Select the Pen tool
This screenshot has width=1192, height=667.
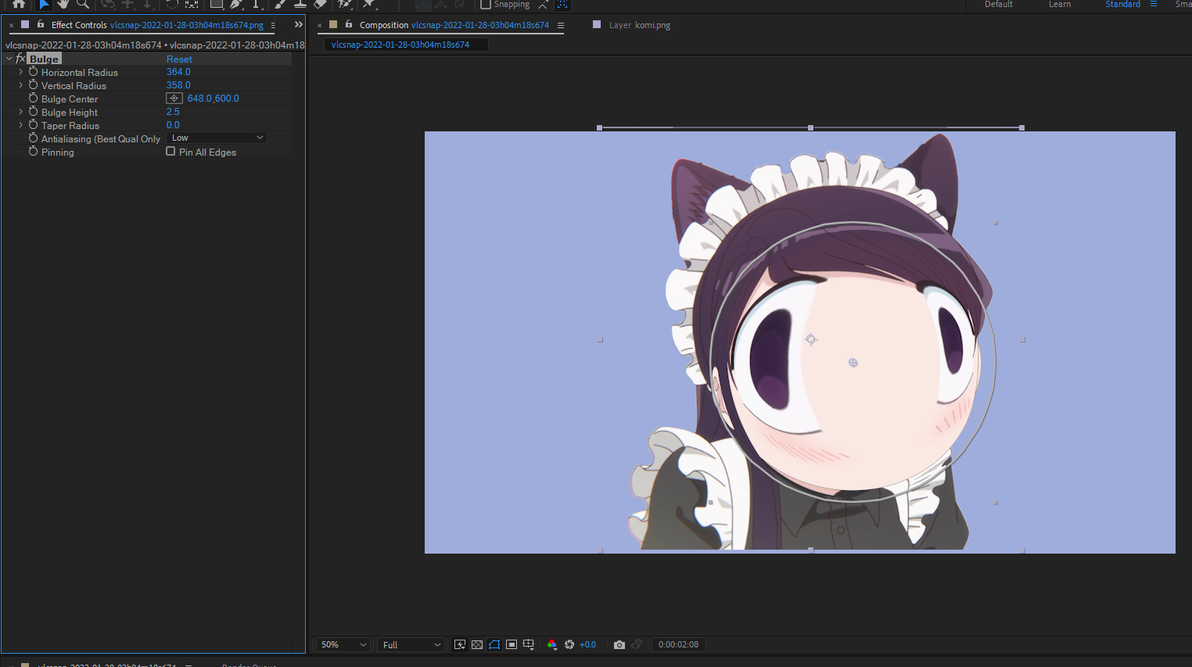236,4
